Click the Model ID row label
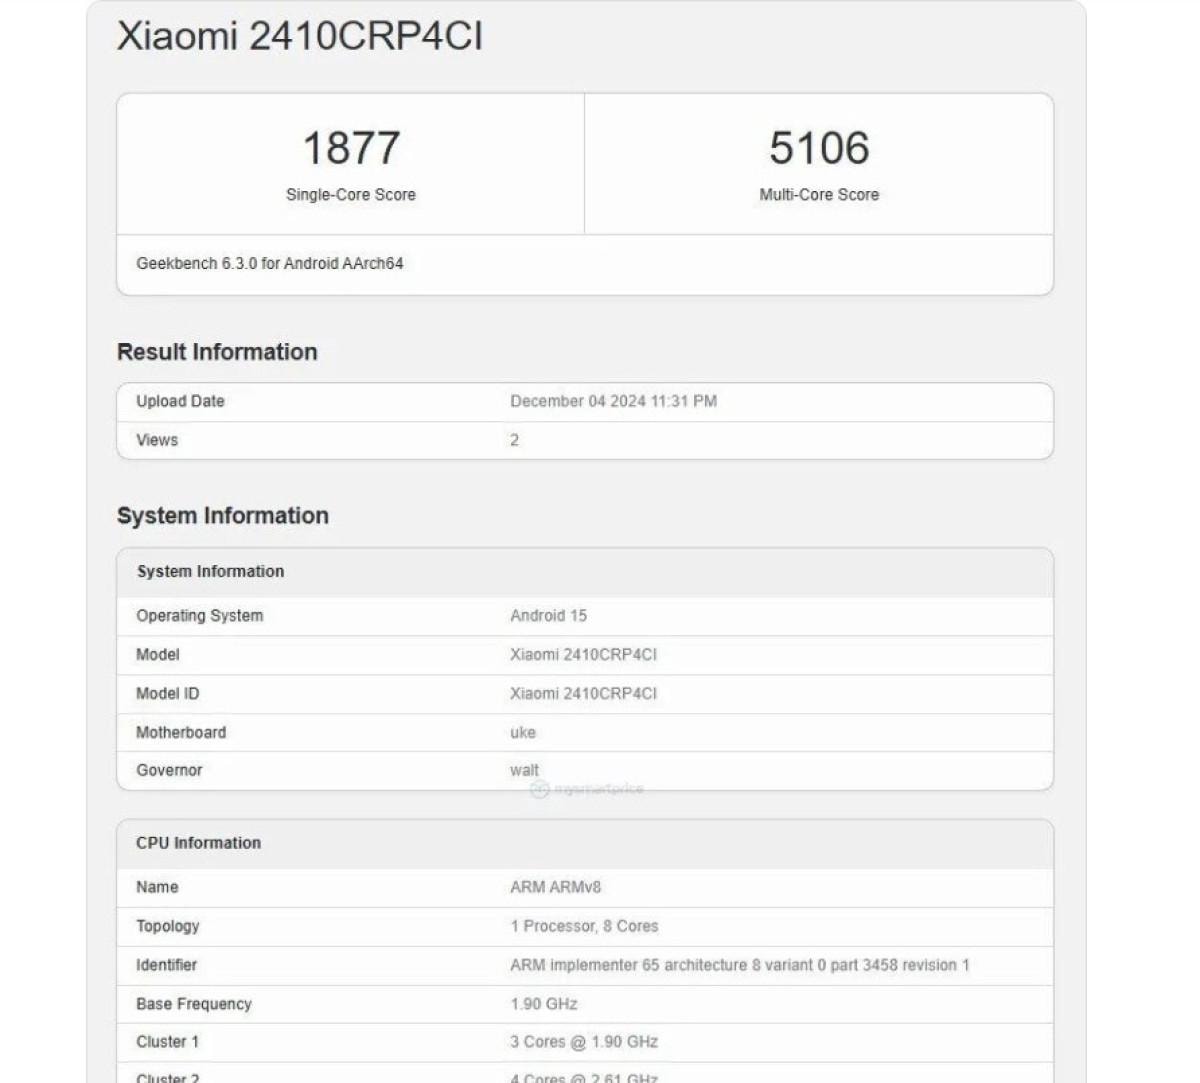The height and width of the screenshot is (1083, 1200). (x=167, y=694)
